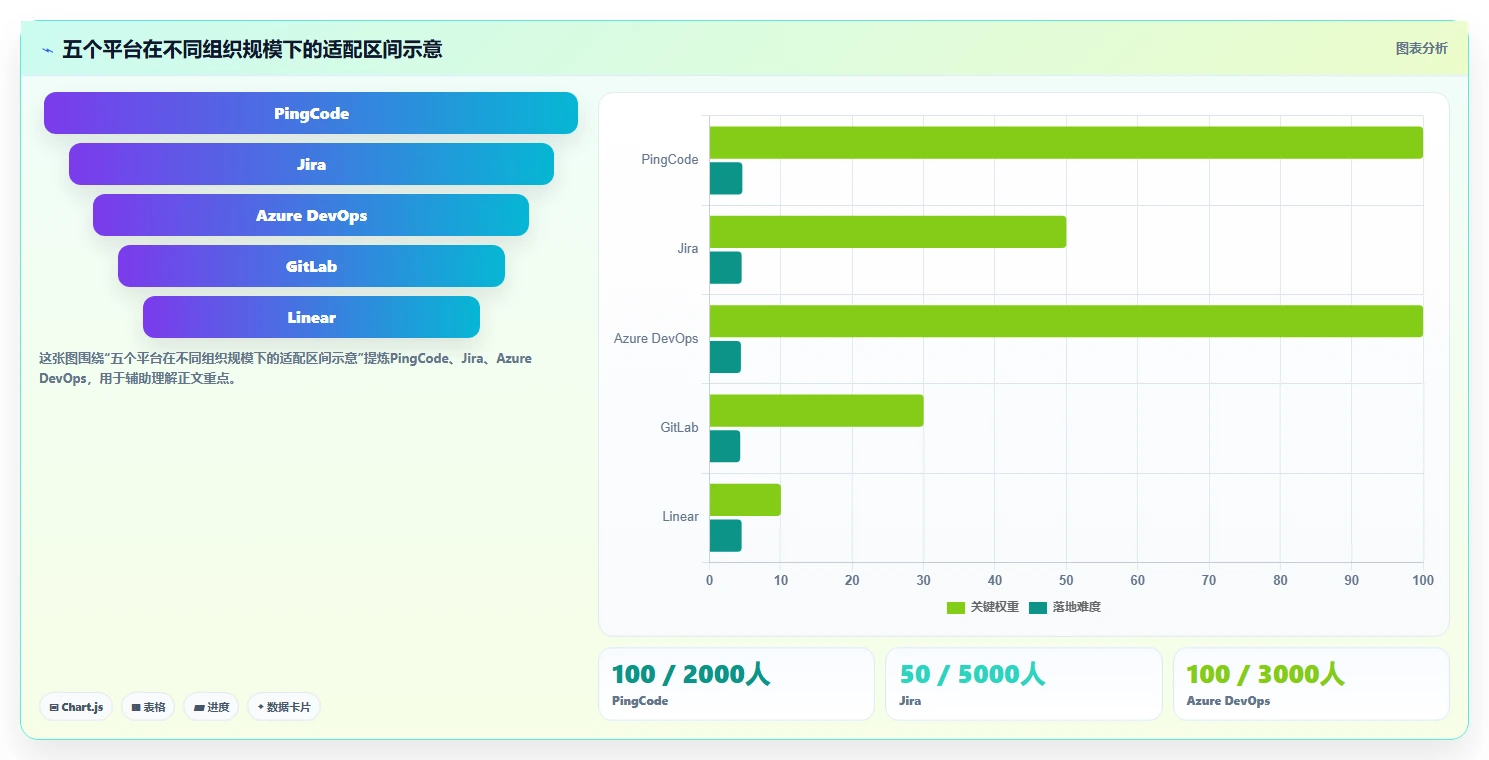Screen dimensions: 1489x760
Task: Select the GitLab funnel bar
Action: (311, 266)
